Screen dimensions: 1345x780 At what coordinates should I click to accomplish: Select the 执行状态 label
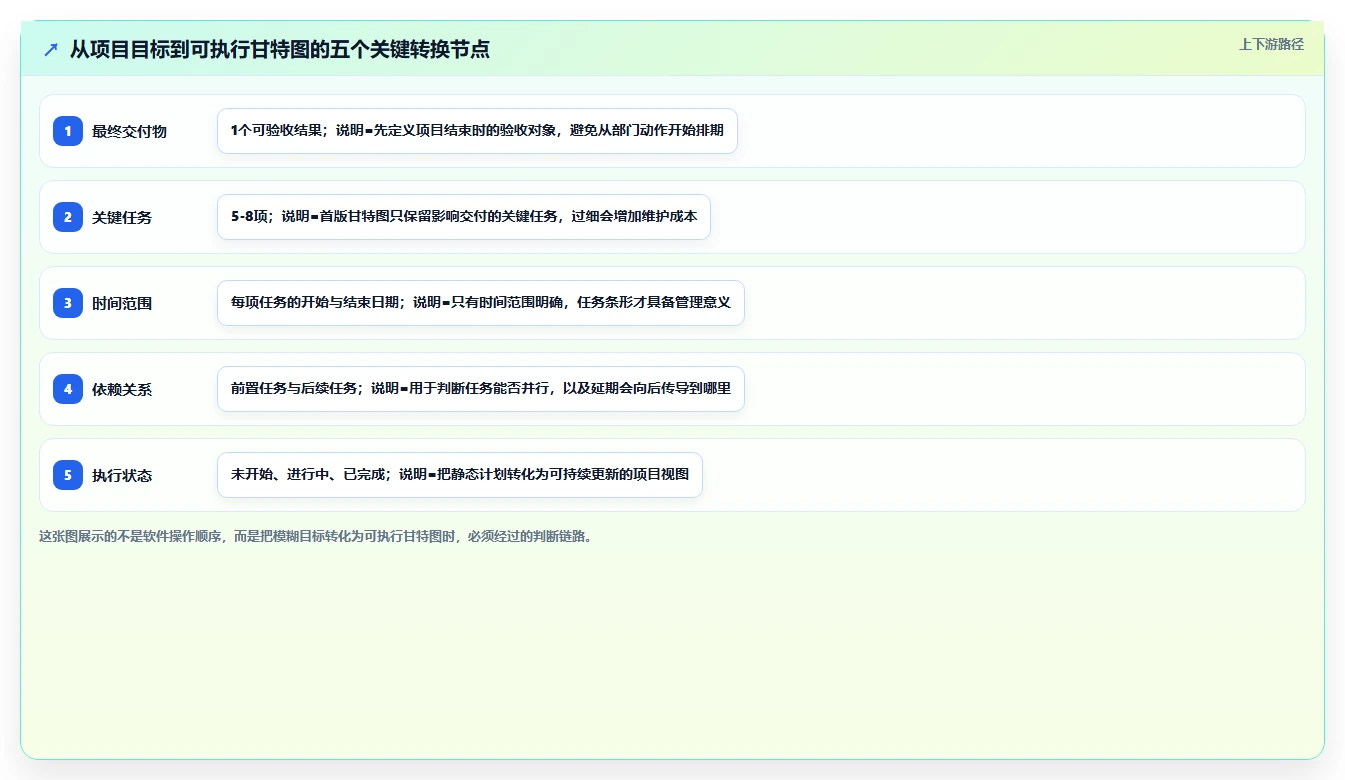pos(122,475)
